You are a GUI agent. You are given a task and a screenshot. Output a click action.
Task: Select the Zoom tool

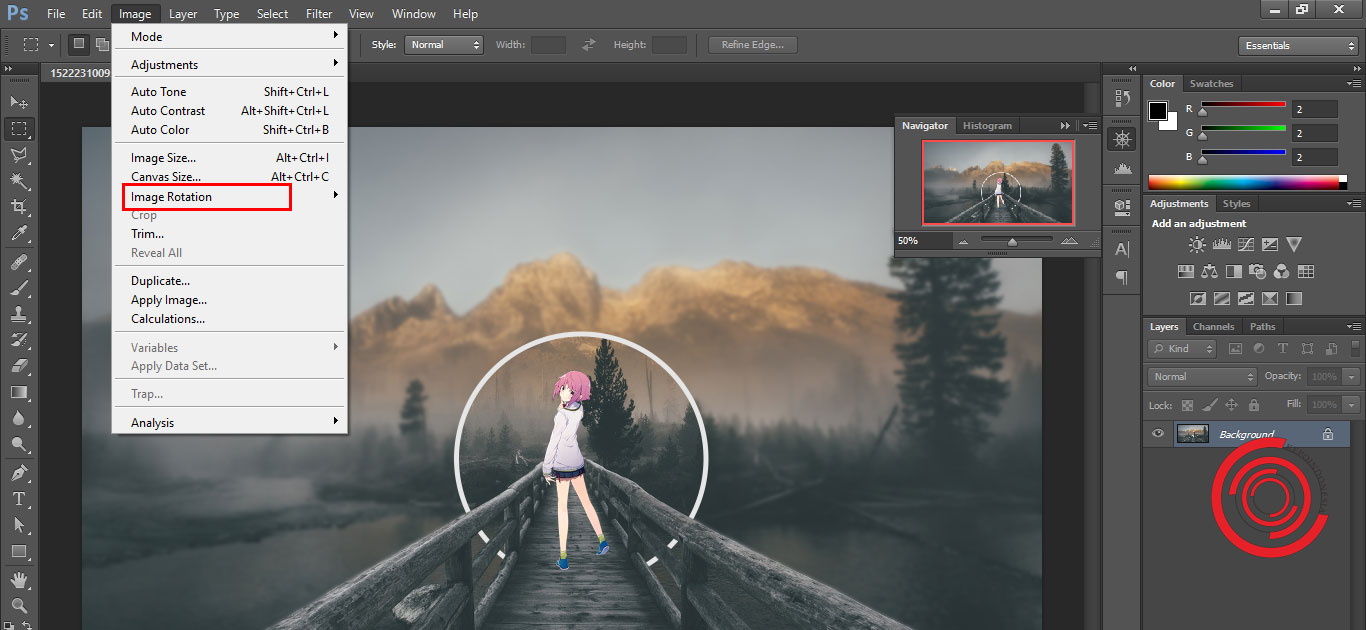(19, 605)
